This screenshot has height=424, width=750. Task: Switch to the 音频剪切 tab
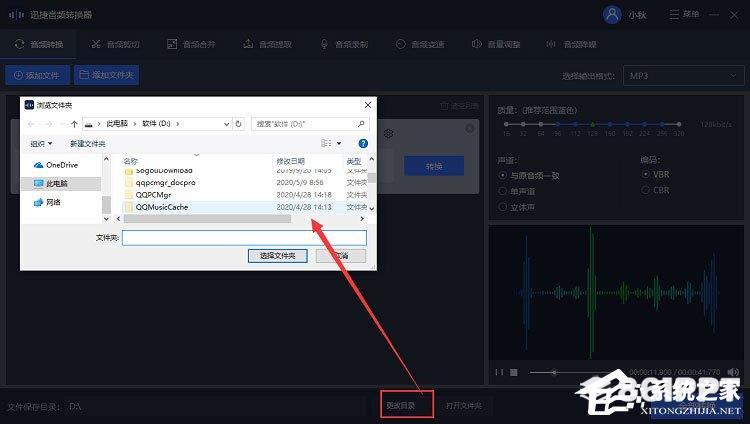[115, 45]
